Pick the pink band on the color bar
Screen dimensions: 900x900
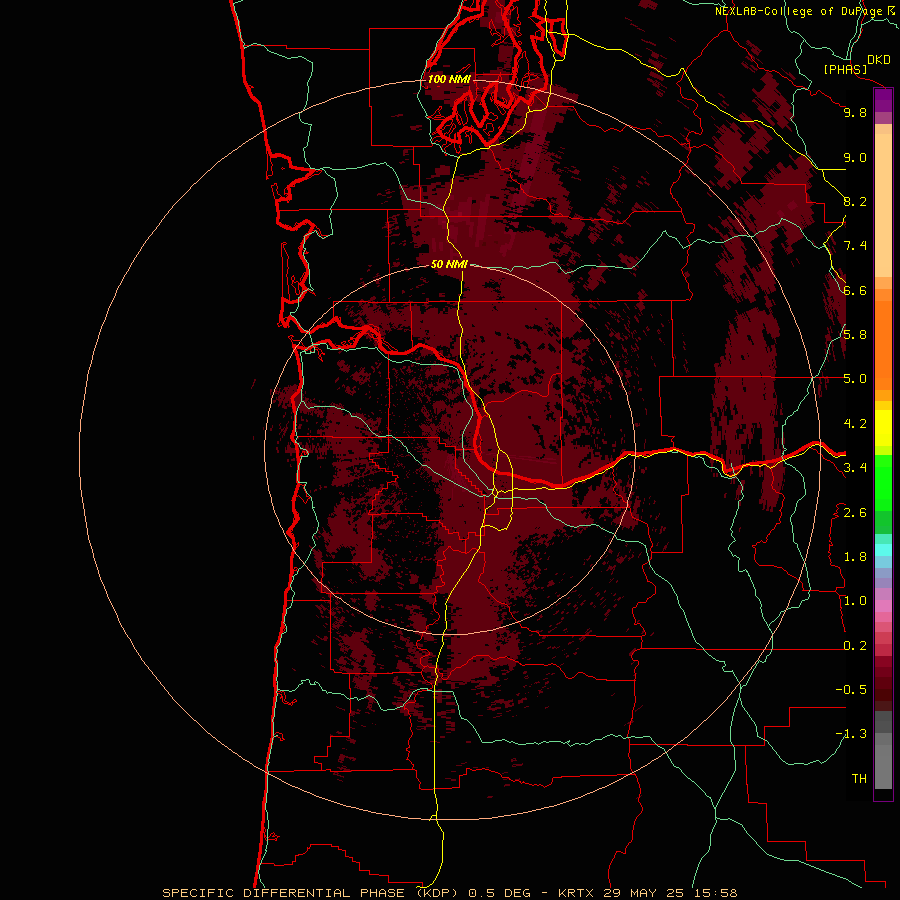point(883,606)
